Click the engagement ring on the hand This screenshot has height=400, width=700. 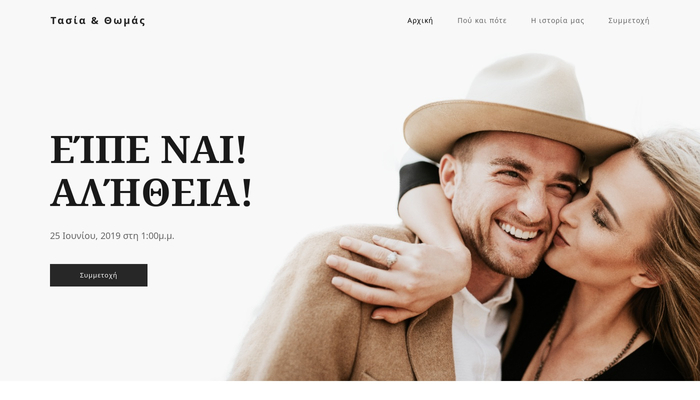pos(392,258)
